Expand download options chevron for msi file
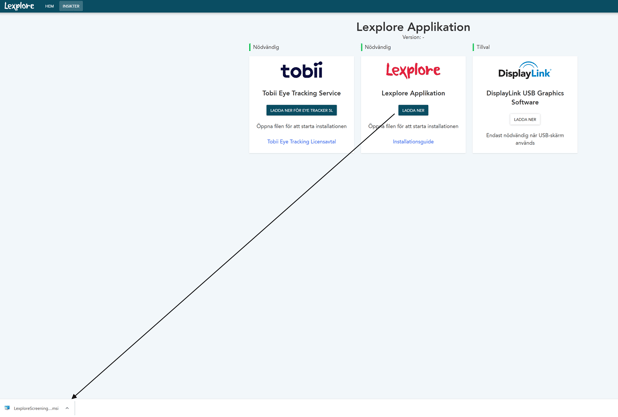The image size is (618, 417). click(67, 408)
